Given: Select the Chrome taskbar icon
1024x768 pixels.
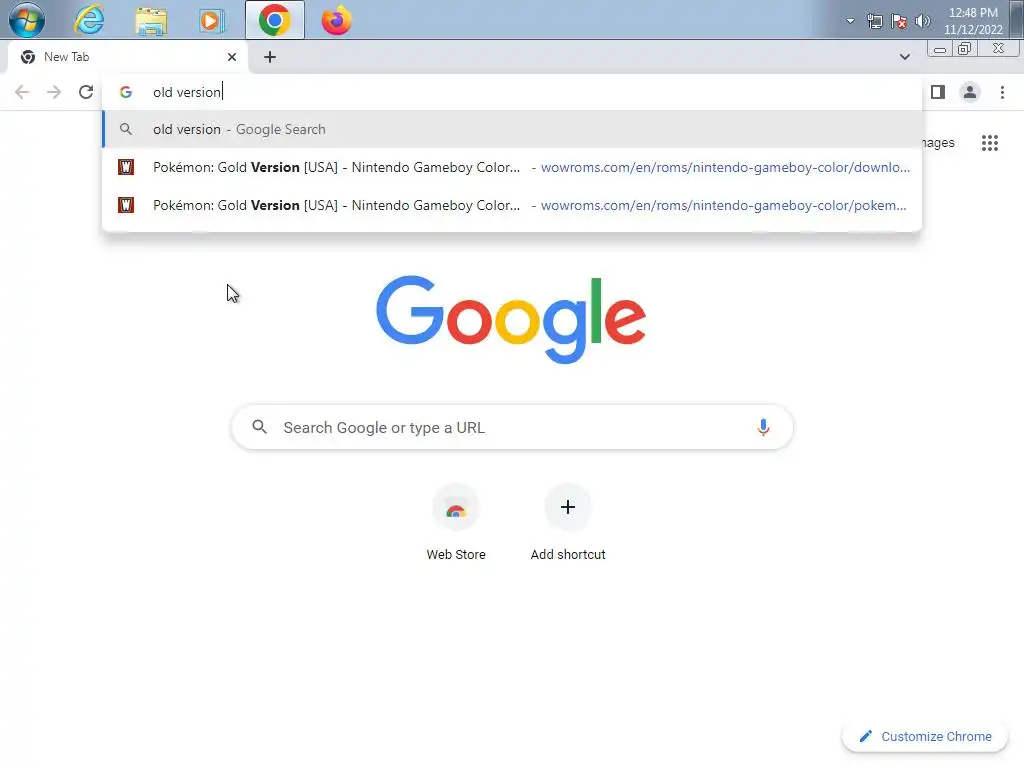Looking at the screenshot, I should [275, 20].
